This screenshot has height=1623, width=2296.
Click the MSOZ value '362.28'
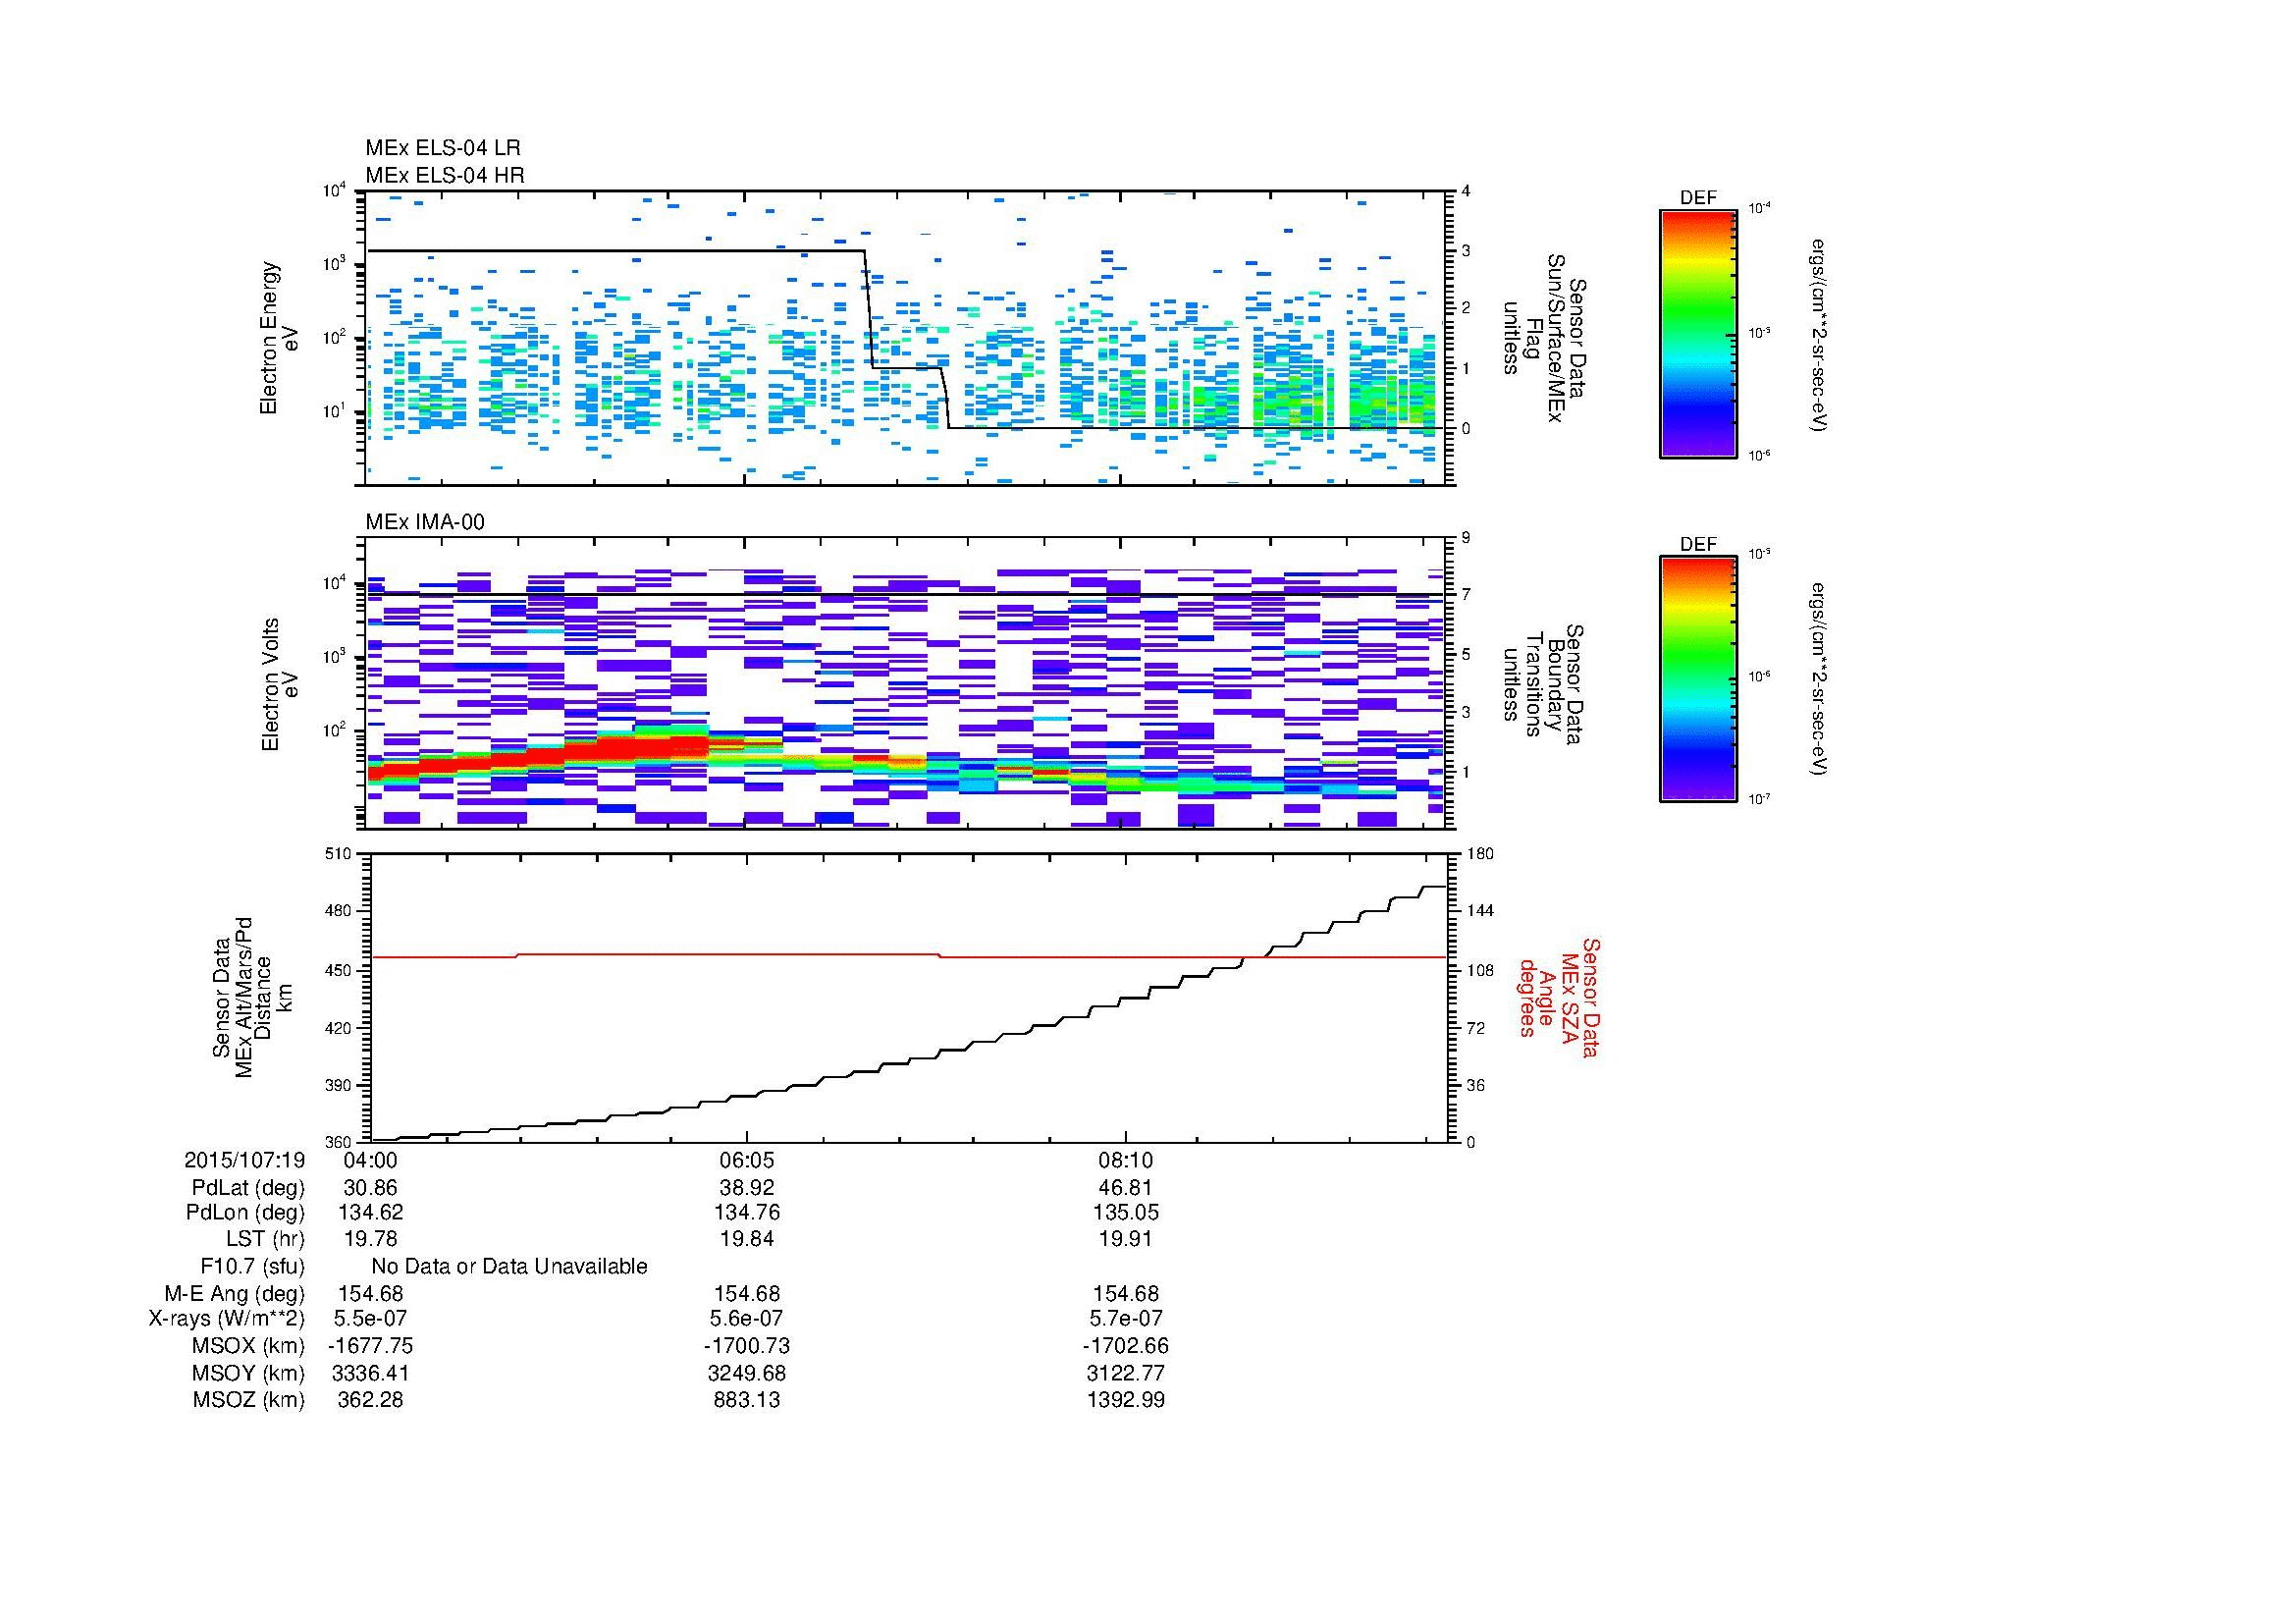tap(370, 1400)
